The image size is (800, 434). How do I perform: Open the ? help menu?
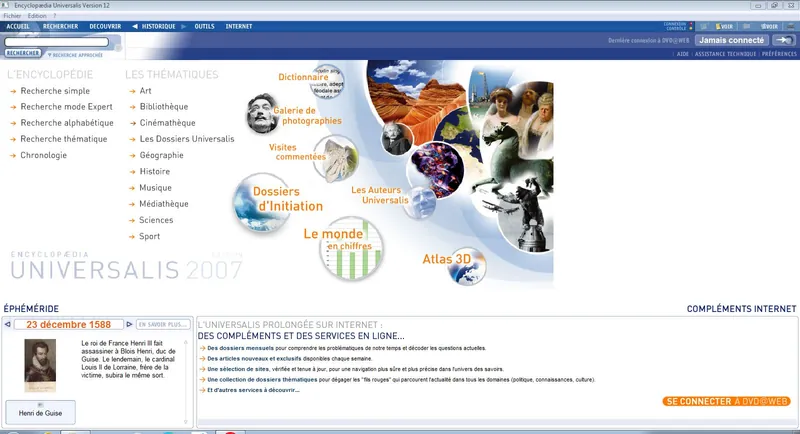[55, 16]
